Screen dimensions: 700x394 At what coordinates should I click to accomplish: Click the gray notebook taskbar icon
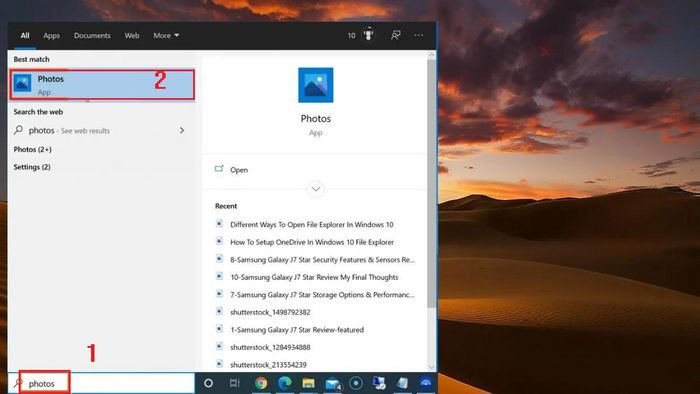[x=403, y=383]
